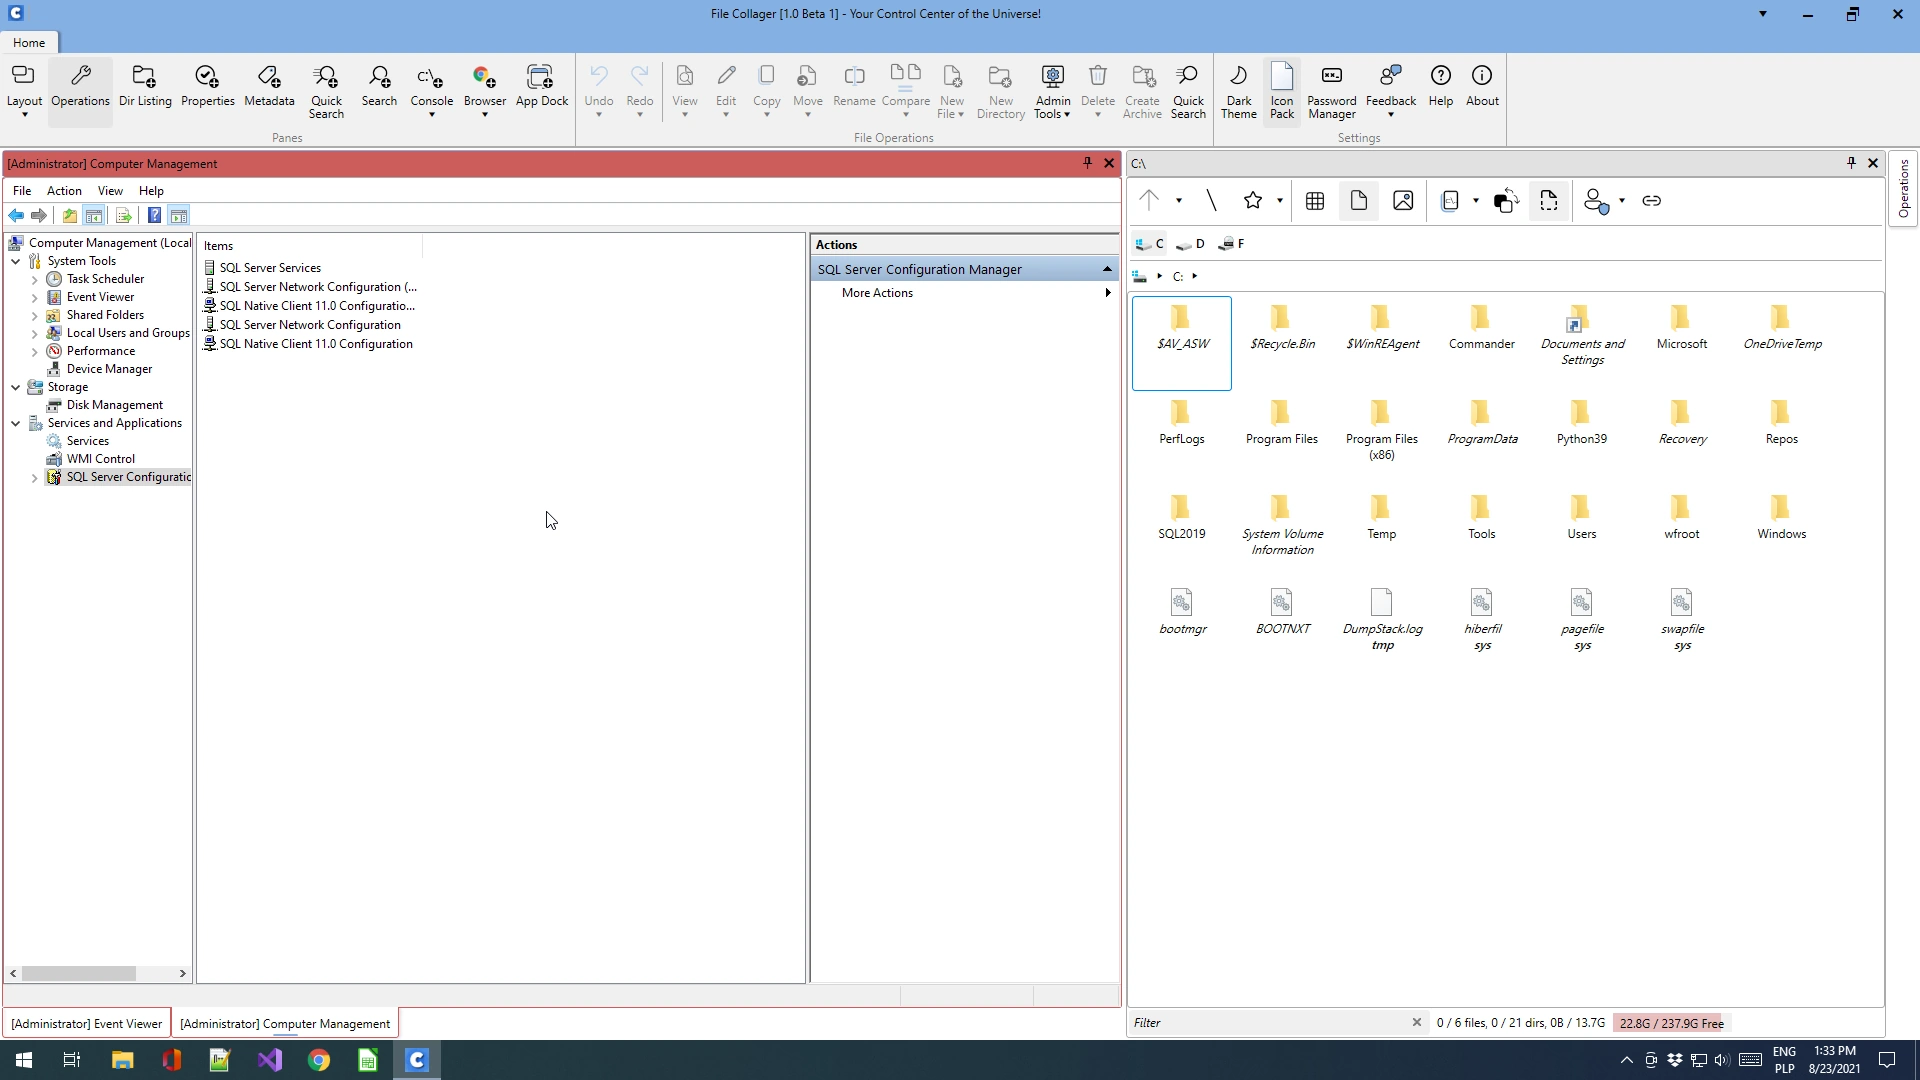Toggle Dark Theme

1238,90
